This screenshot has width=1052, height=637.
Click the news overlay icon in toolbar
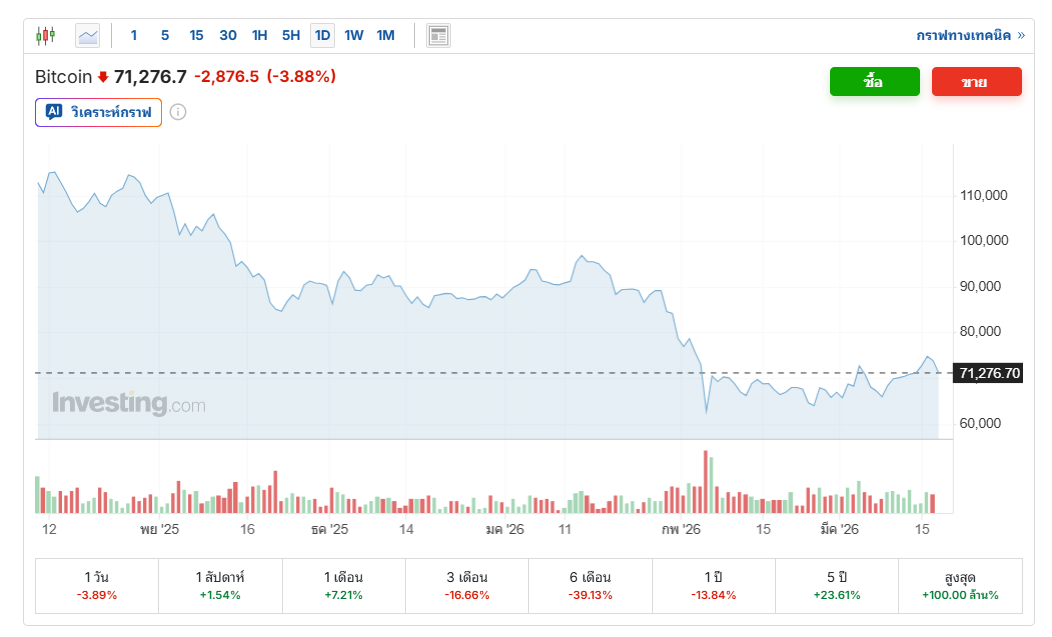click(x=438, y=36)
